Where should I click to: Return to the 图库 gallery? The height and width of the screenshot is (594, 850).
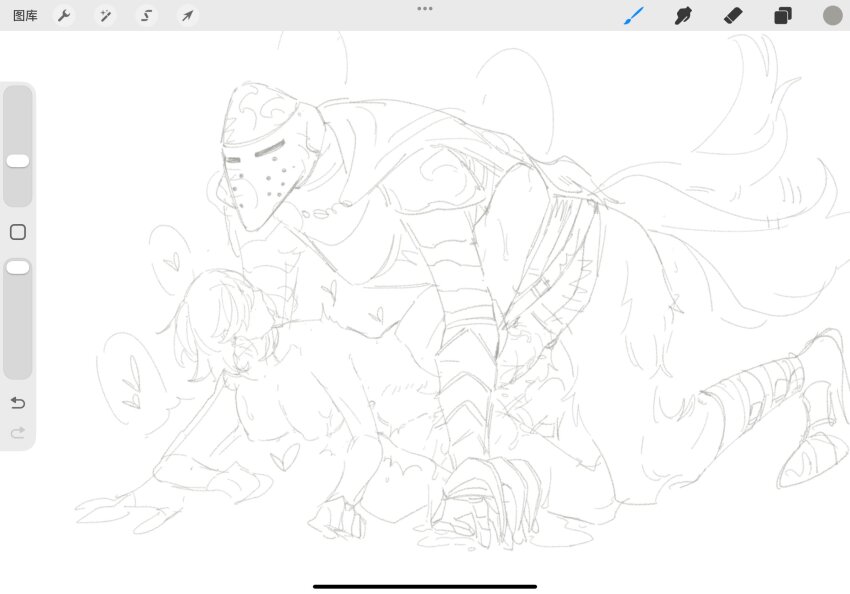(25, 16)
